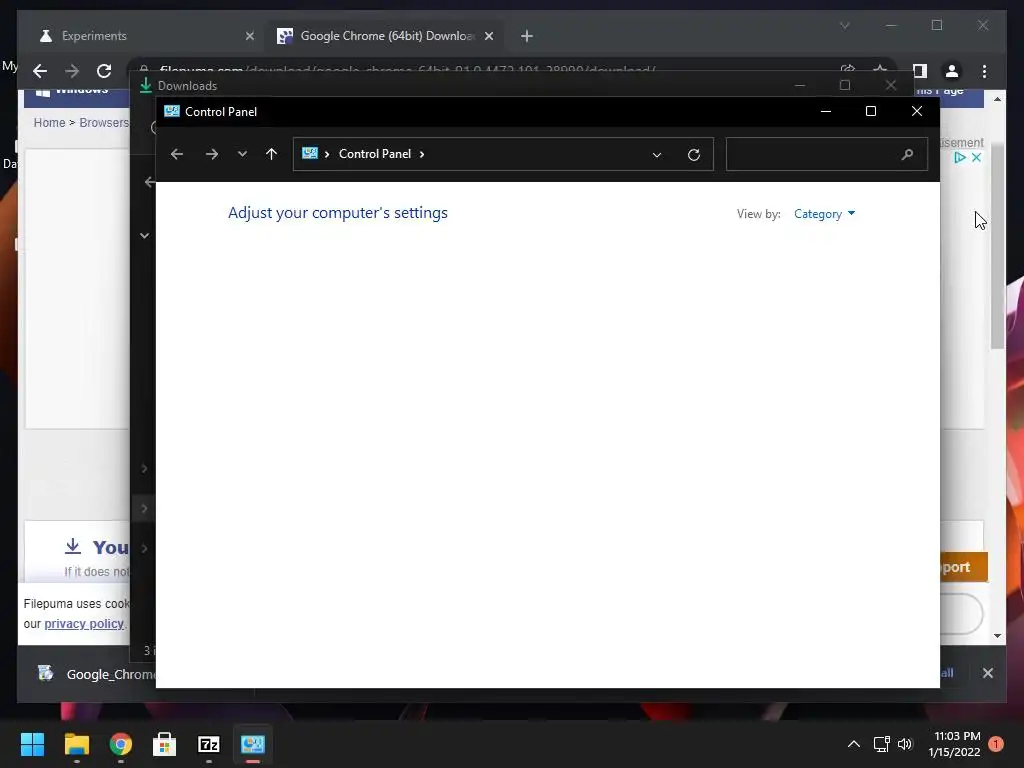Click the Control Panel search box
This screenshot has width=1024, height=768.
click(826, 154)
